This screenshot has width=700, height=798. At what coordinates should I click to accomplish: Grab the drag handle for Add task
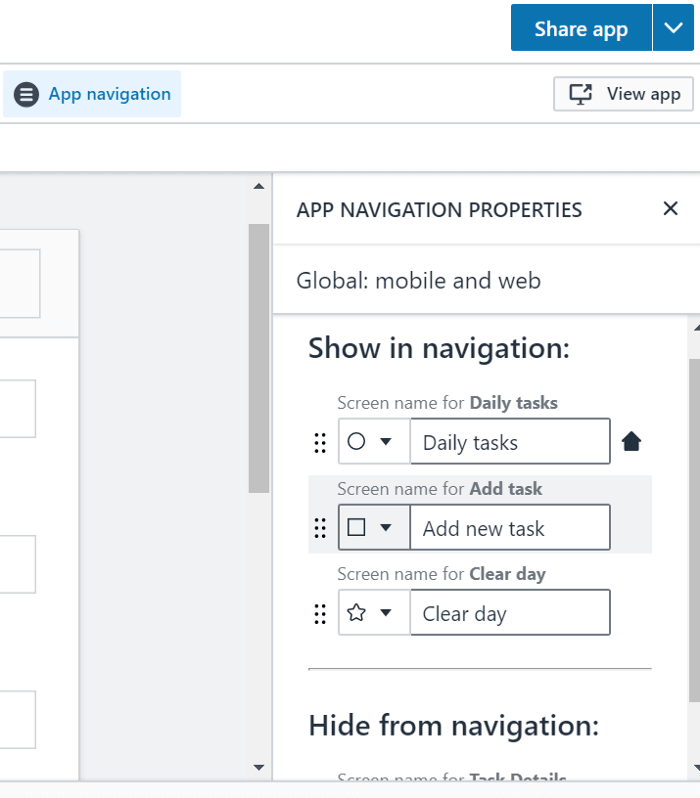point(320,528)
